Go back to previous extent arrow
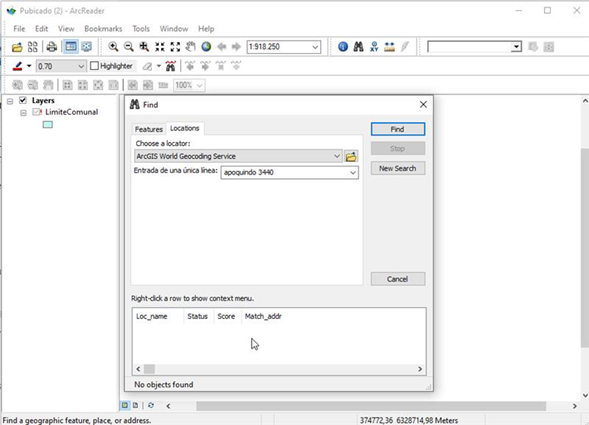589x425 pixels. click(222, 47)
